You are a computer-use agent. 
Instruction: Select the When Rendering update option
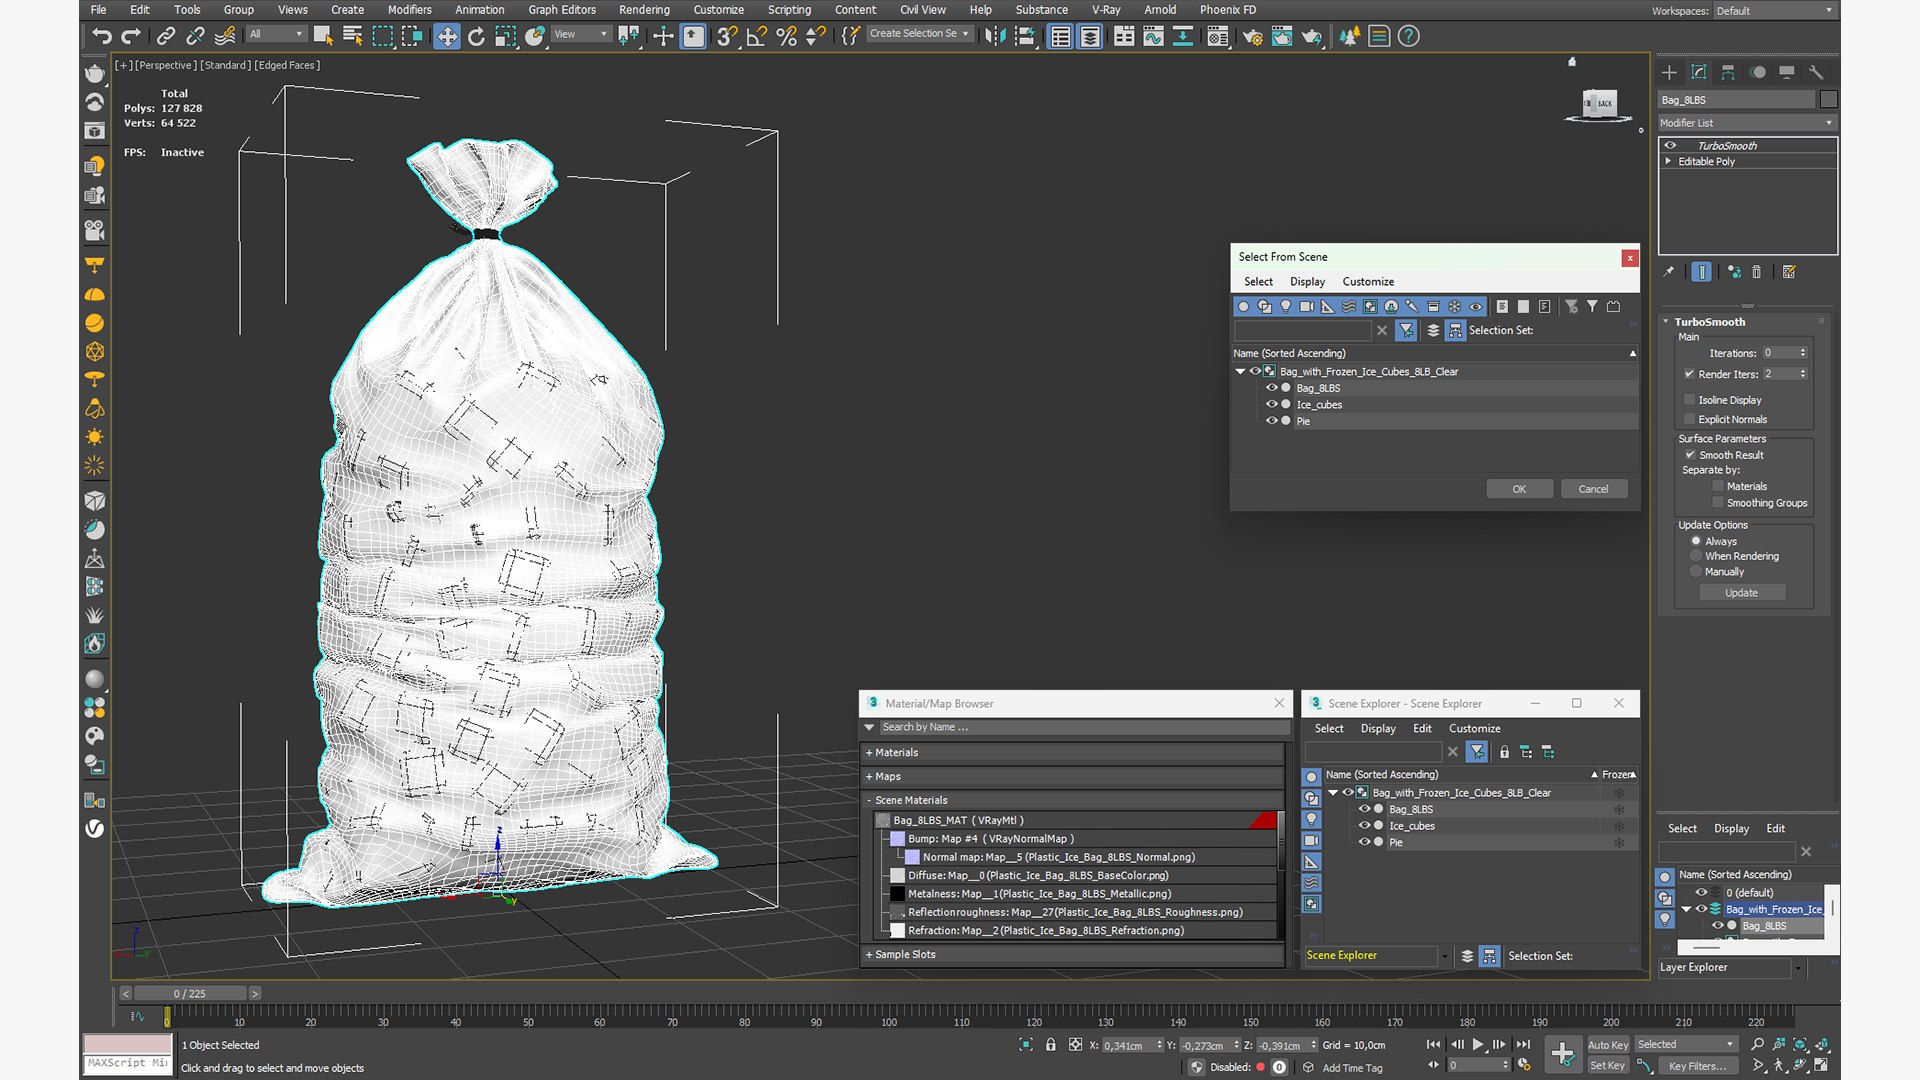(x=1696, y=556)
